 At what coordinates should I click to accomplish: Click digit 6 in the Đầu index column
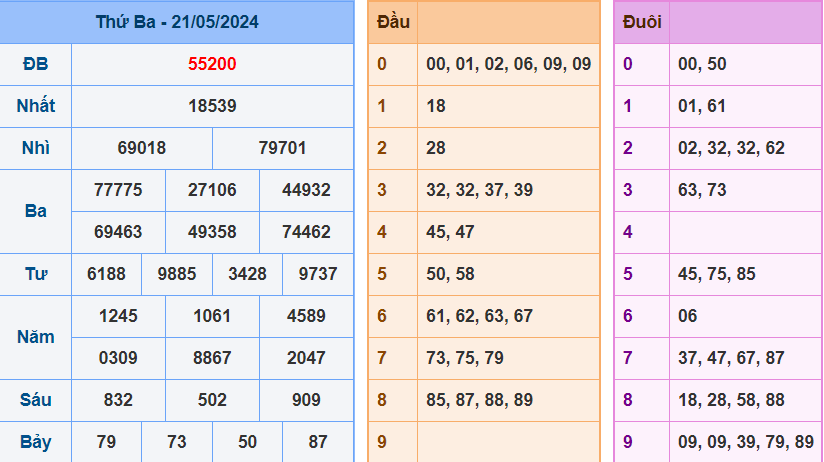(x=382, y=316)
